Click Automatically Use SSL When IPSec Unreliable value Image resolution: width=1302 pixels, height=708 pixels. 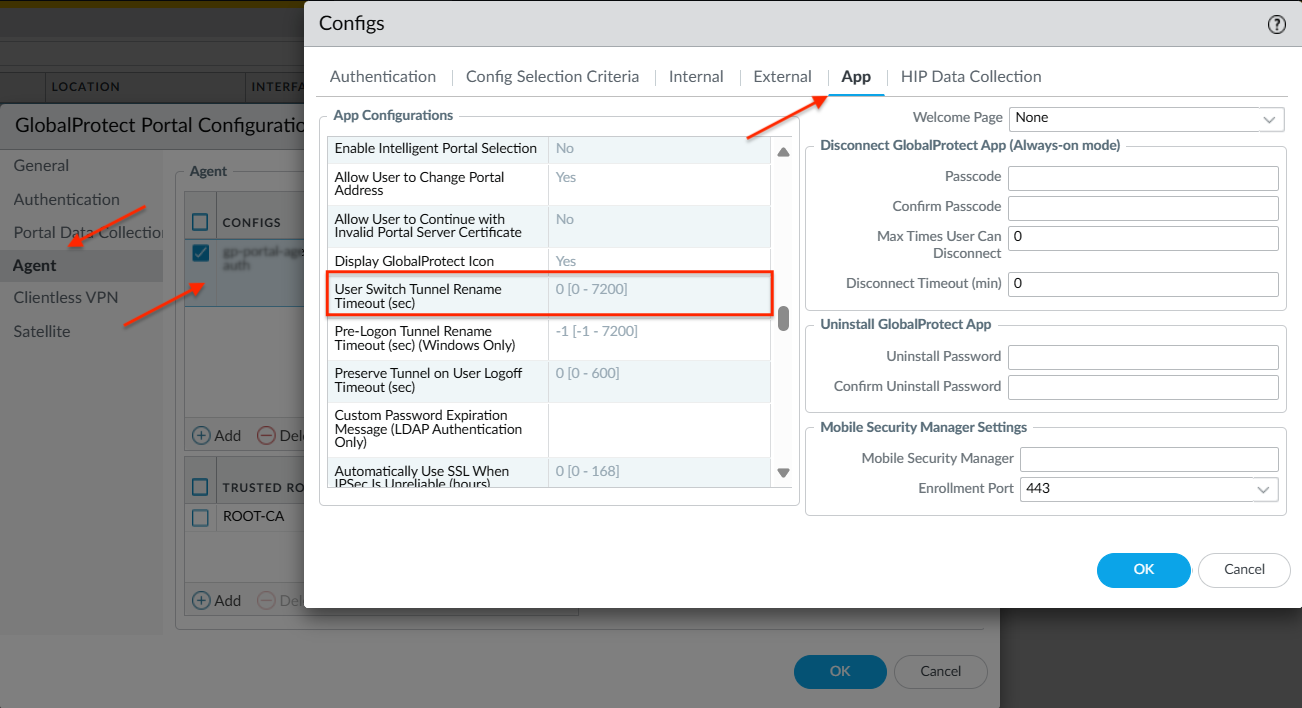pyautogui.click(x=659, y=473)
